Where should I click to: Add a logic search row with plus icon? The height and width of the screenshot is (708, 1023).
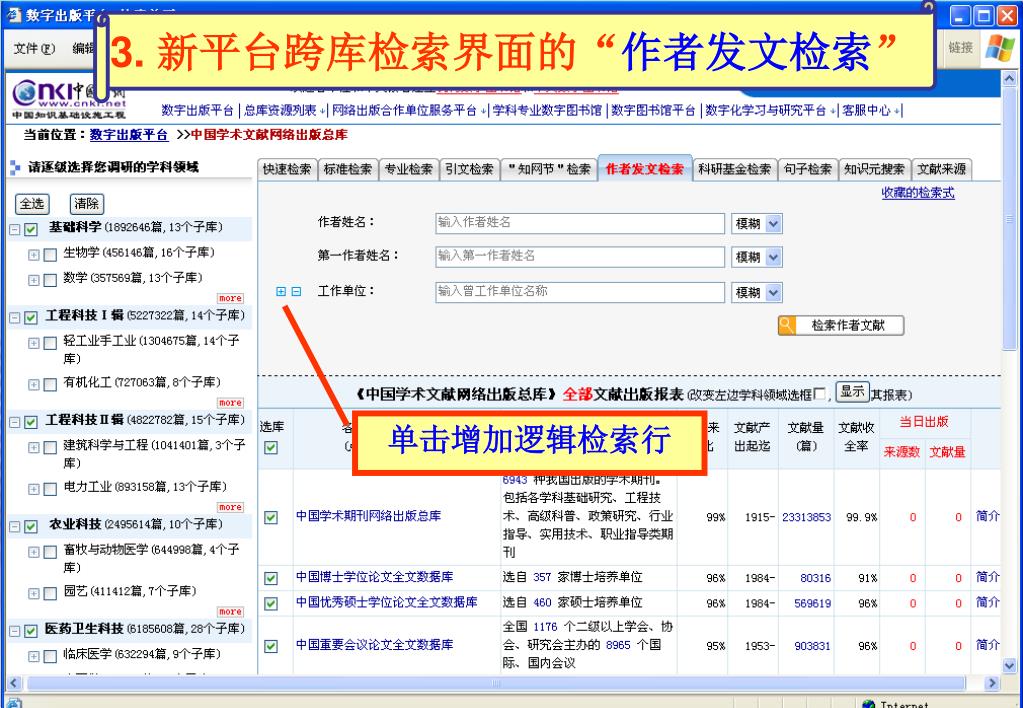point(281,292)
